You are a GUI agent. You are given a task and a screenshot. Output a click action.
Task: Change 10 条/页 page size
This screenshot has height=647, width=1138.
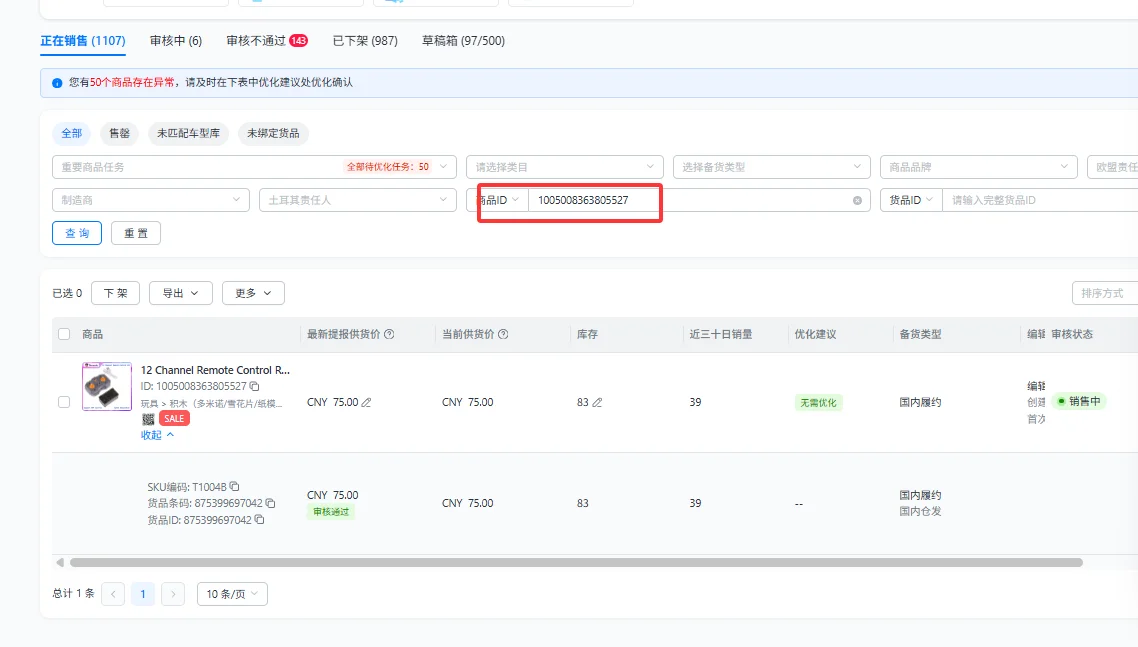click(x=232, y=594)
